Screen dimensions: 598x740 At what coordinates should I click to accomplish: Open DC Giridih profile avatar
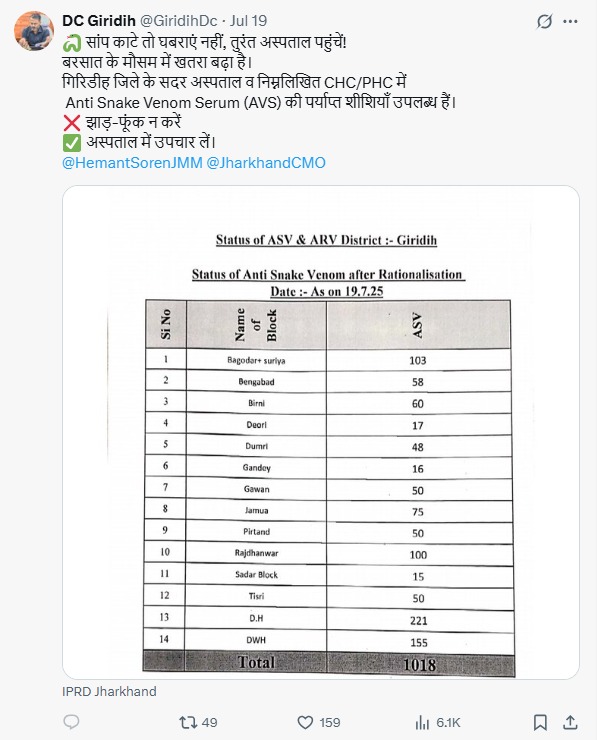[x=34, y=31]
